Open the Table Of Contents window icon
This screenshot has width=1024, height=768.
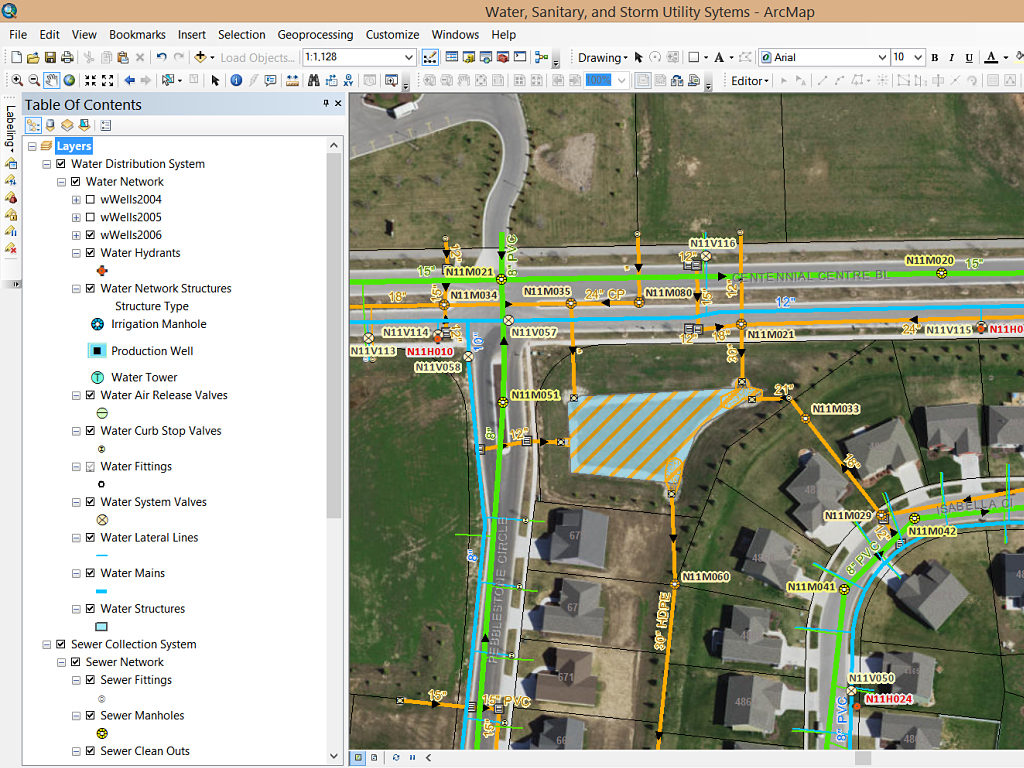[x=451, y=57]
